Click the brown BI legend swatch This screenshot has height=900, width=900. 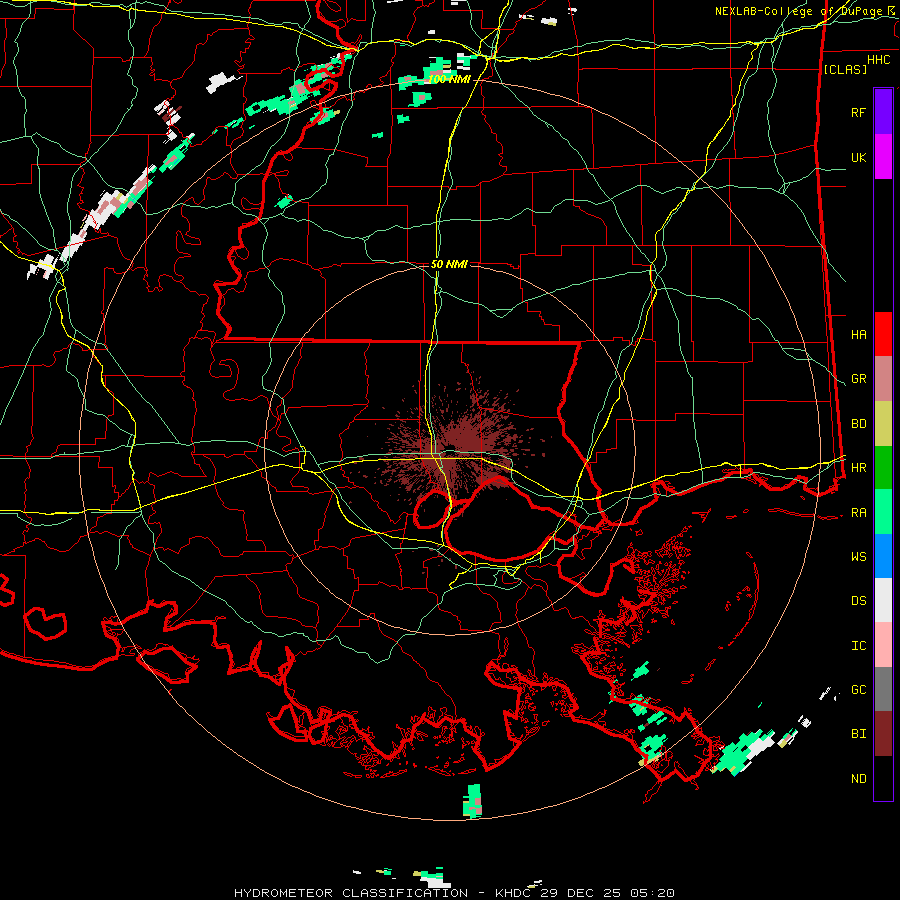[x=883, y=734]
